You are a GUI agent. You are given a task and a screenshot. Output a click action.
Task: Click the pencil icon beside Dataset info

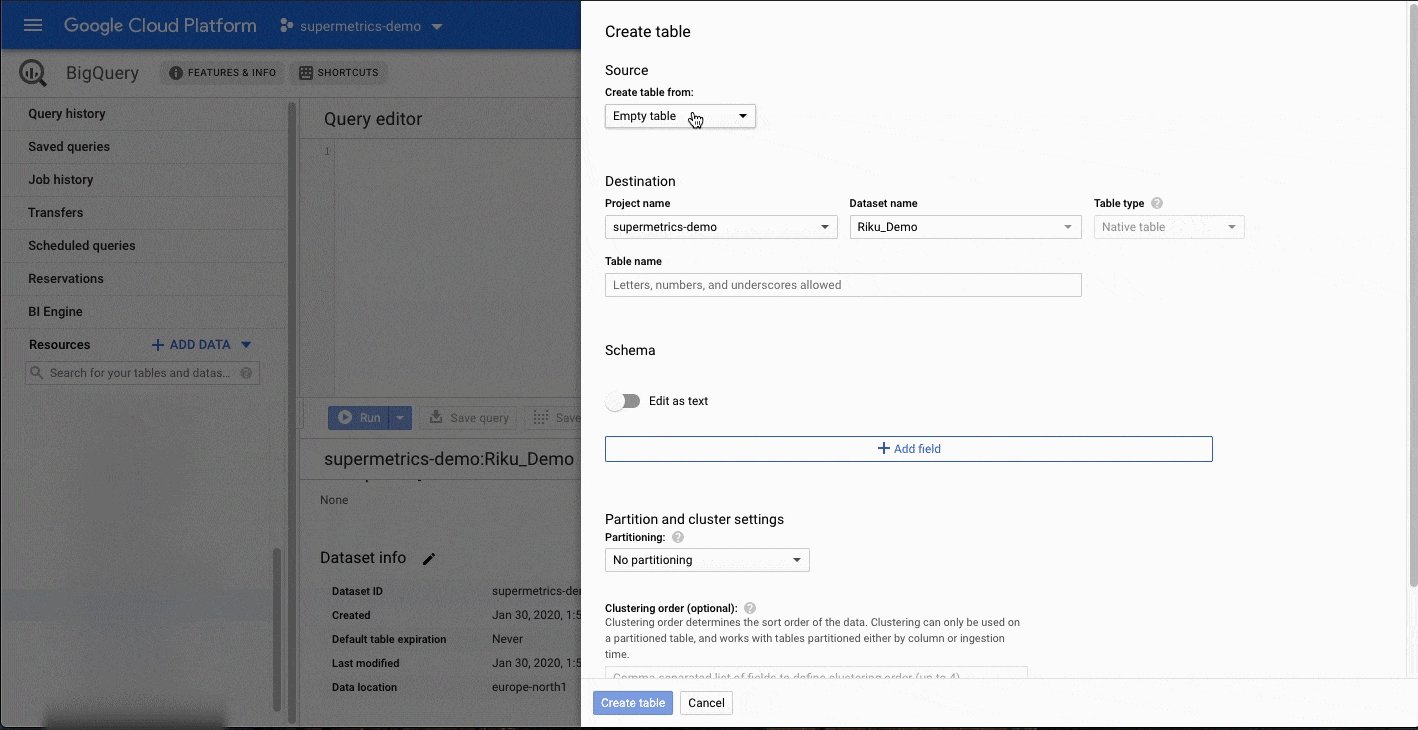(x=429, y=559)
